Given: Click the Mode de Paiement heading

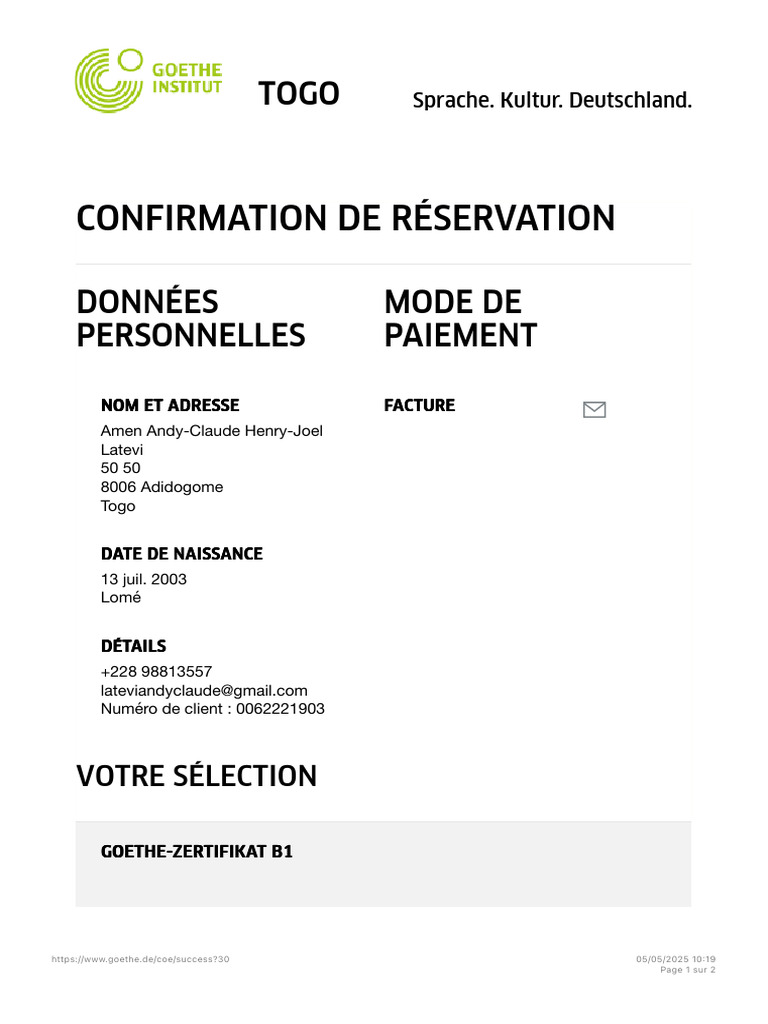Looking at the screenshot, I should pyautogui.click(x=460, y=318).
